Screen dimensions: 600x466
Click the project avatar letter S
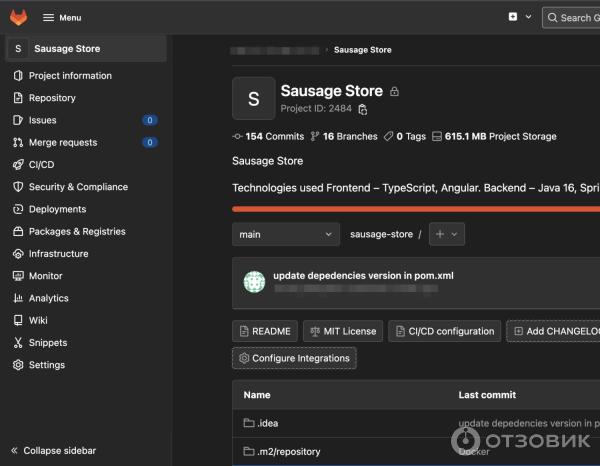point(254,98)
